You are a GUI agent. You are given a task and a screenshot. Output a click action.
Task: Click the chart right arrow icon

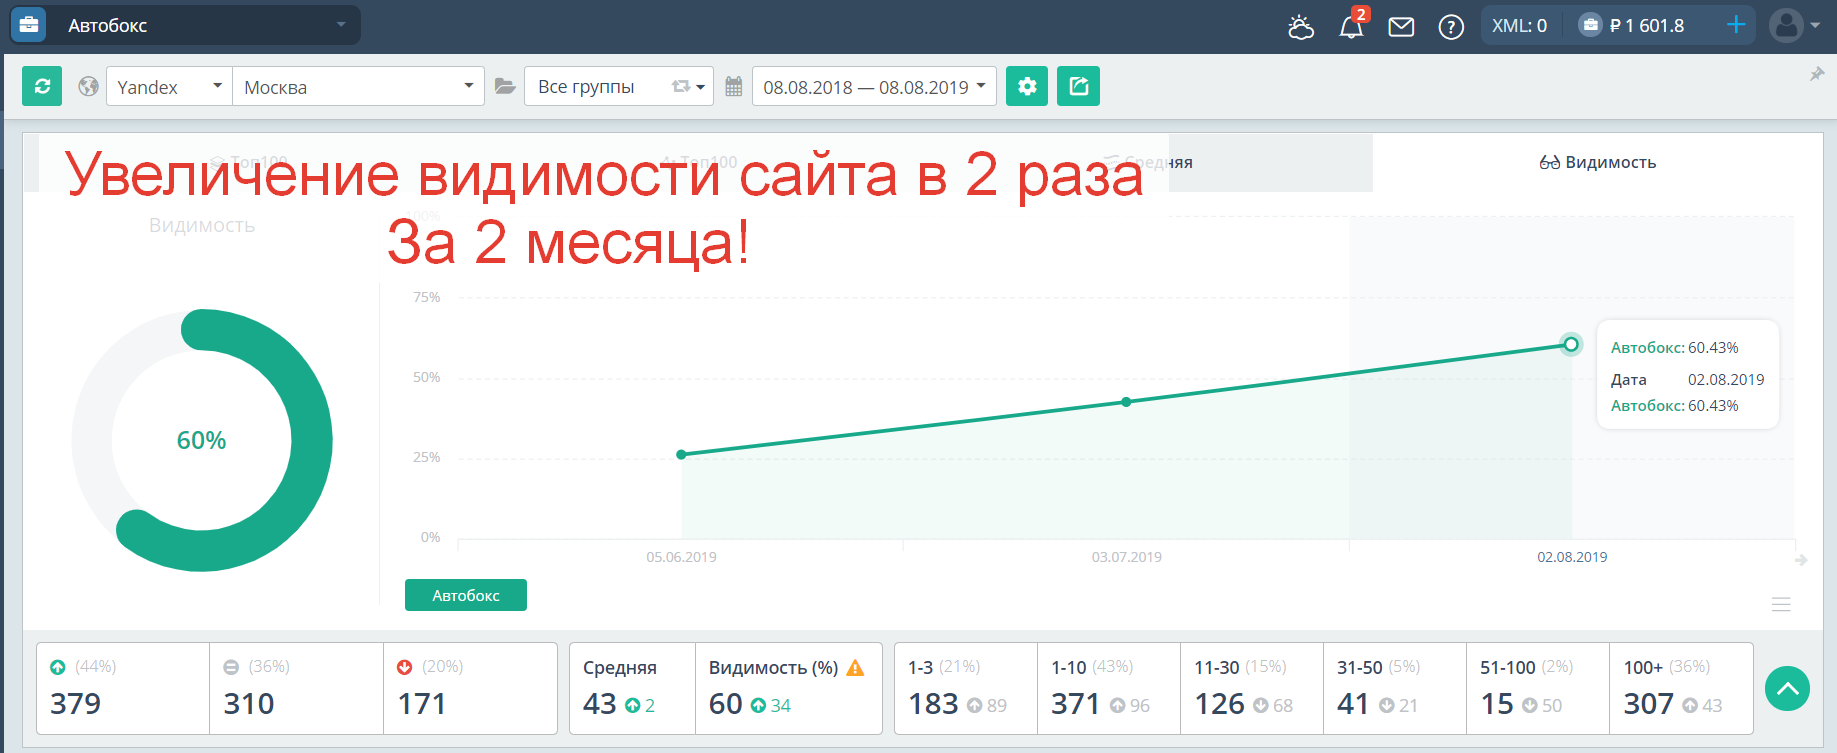(1801, 560)
